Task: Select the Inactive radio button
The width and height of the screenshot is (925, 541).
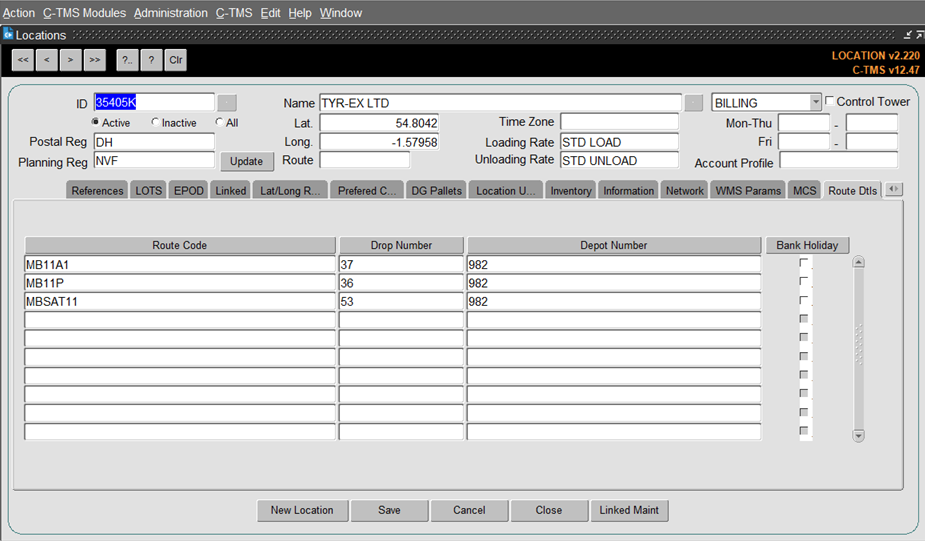Action: (x=155, y=122)
